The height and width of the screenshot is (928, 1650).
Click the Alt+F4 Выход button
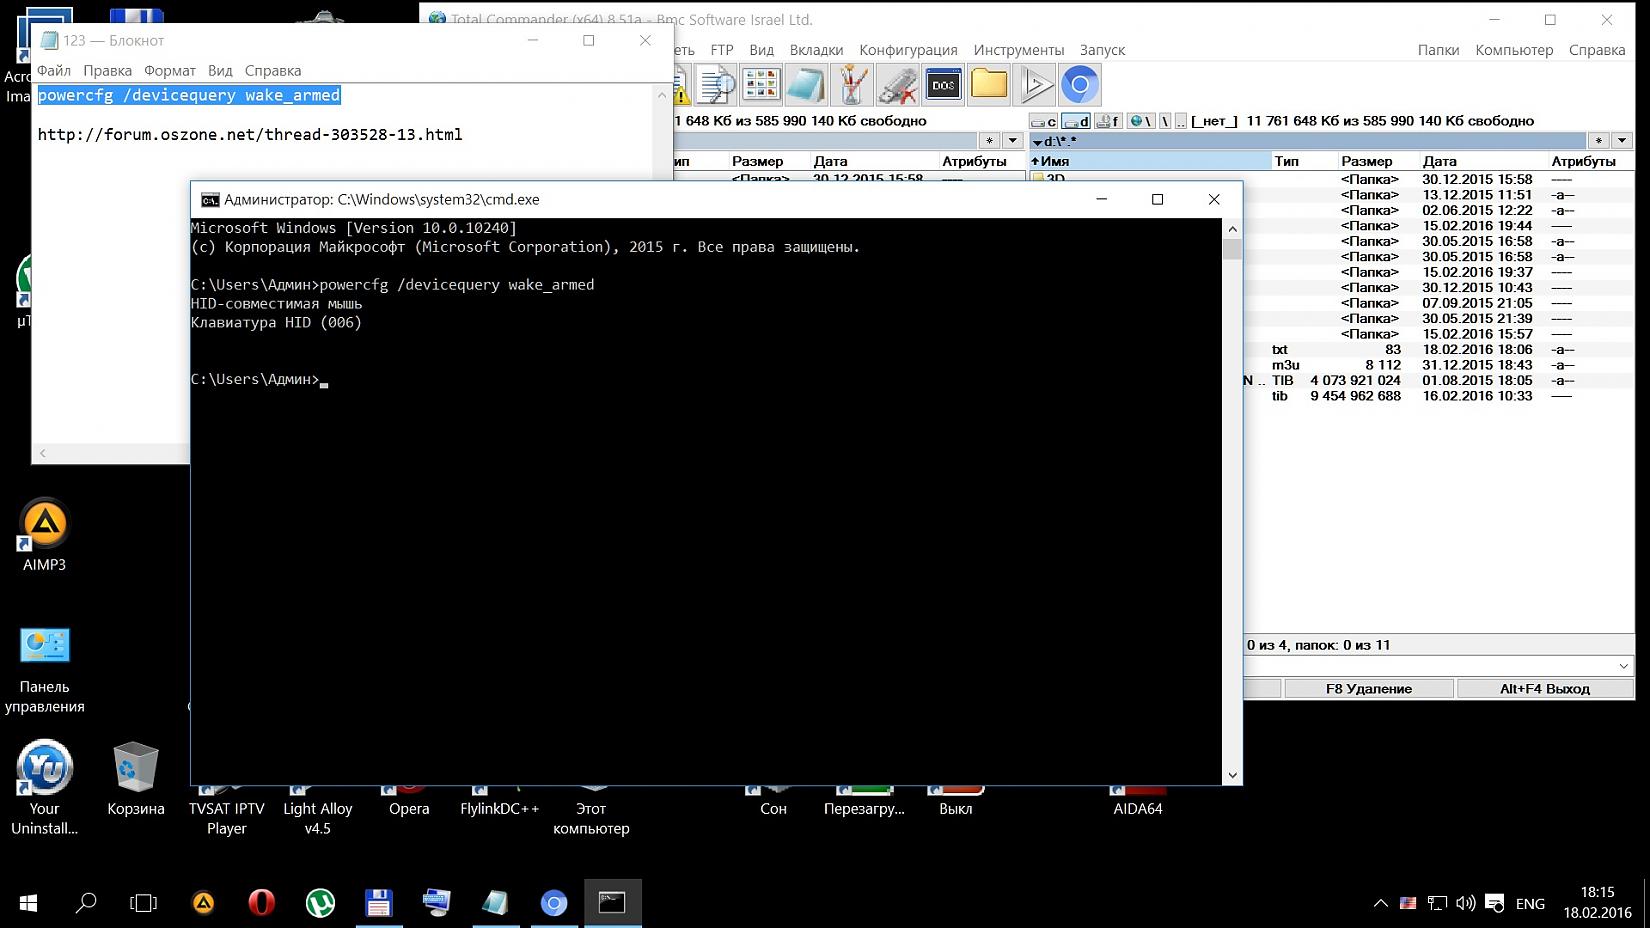click(1545, 689)
